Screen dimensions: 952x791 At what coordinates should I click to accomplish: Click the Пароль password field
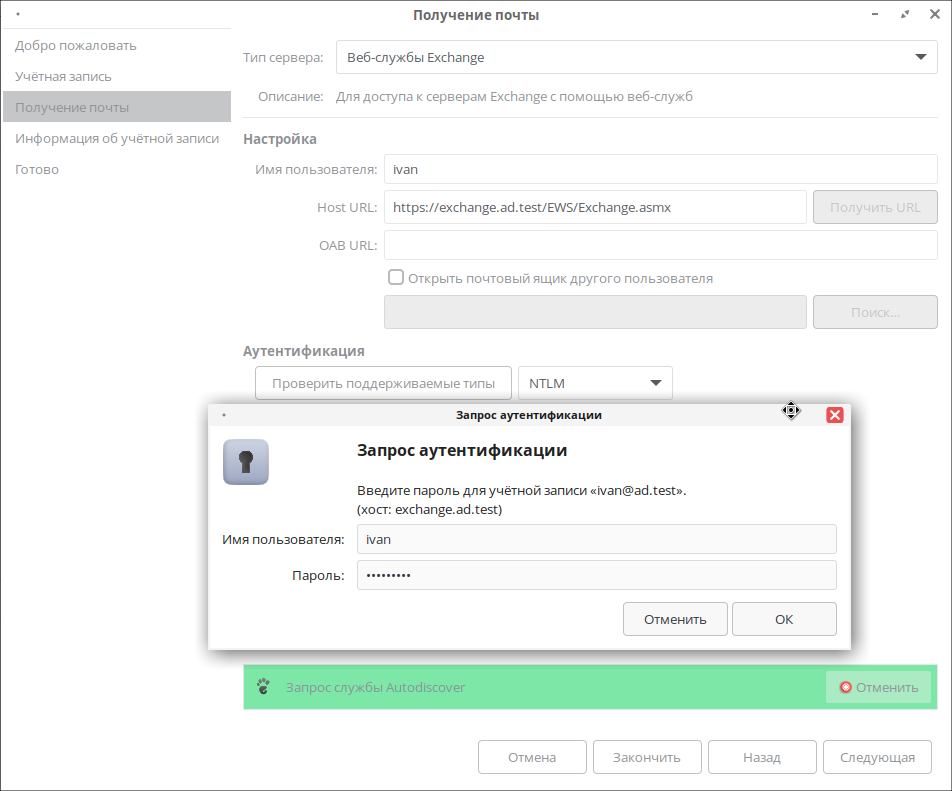[x=596, y=575]
